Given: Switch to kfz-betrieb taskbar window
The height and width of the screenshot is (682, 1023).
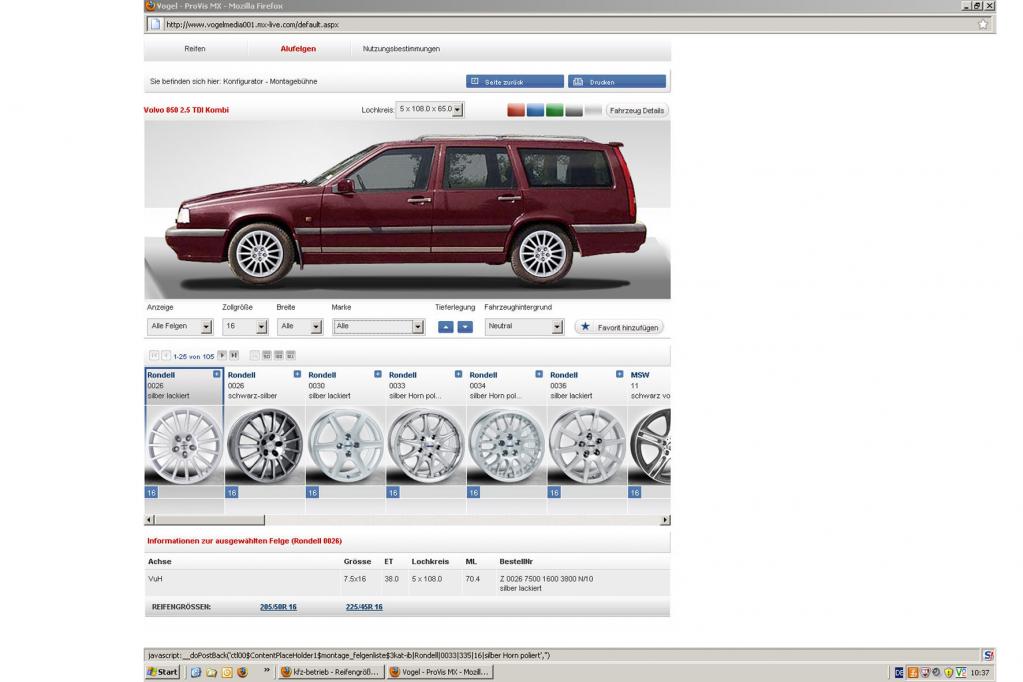Looking at the screenshot, I should coord(330,672).
